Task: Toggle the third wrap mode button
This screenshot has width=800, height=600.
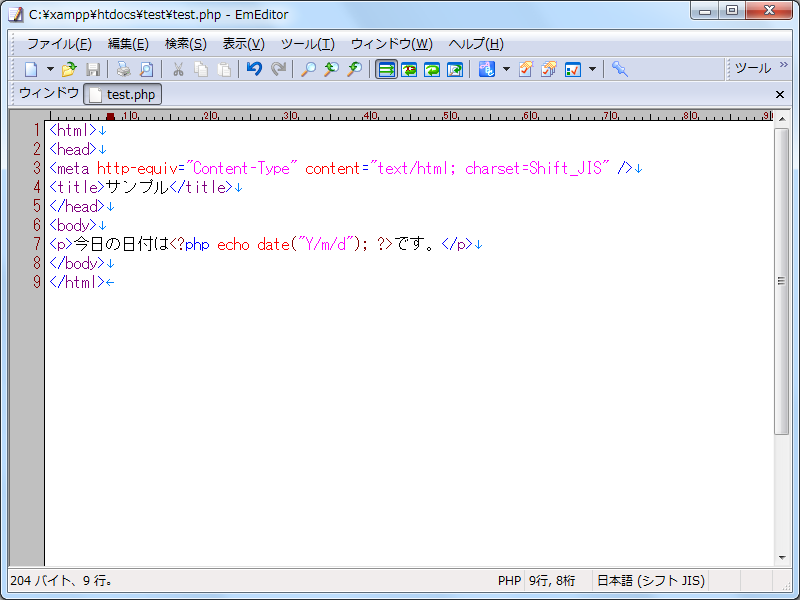Action: 432,69
